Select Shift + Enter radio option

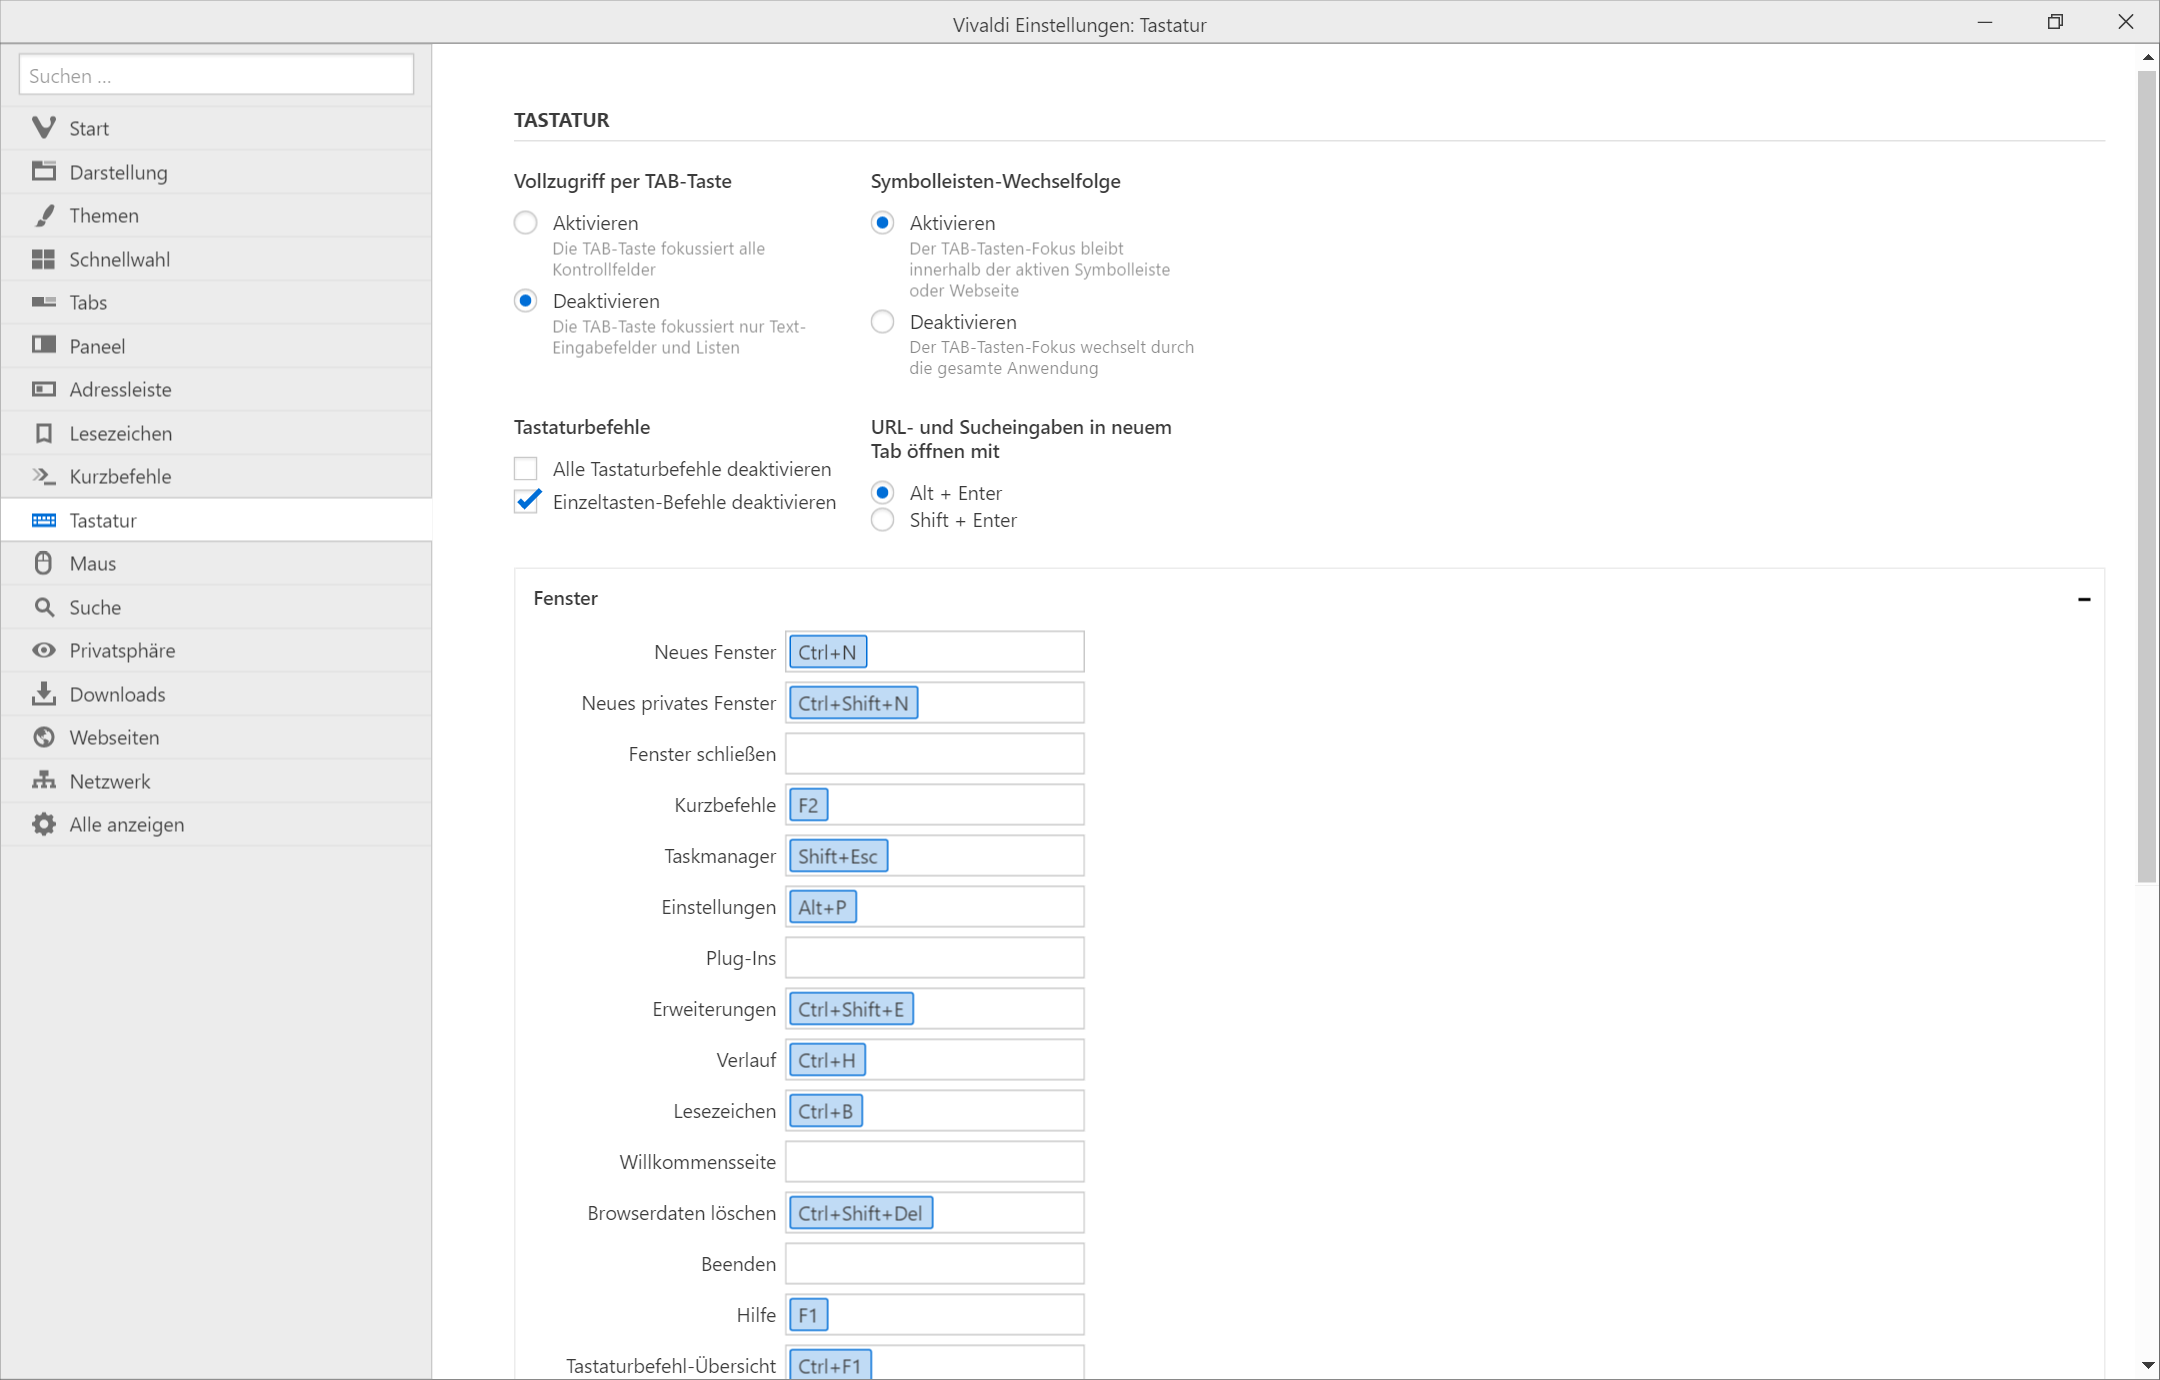[882, 520]
